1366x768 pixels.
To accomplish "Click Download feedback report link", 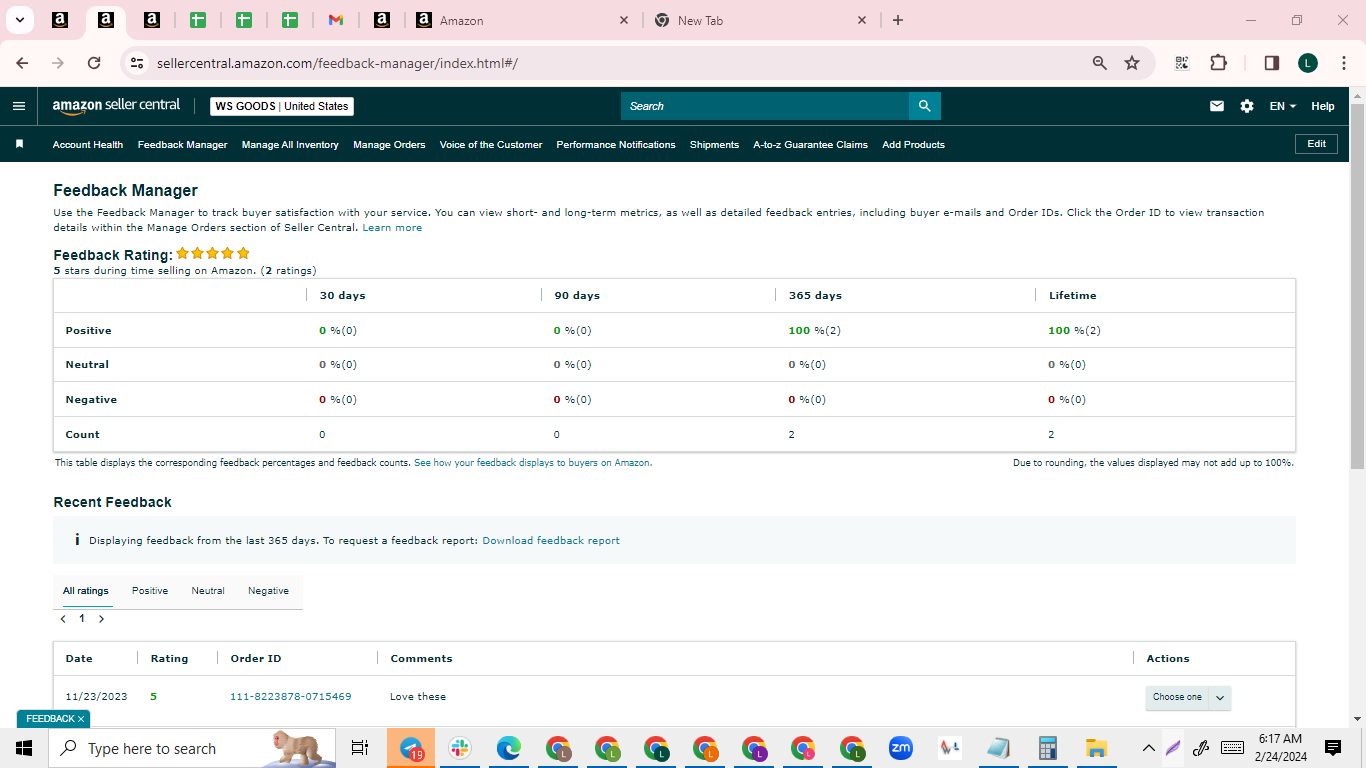I will point(551,541).
